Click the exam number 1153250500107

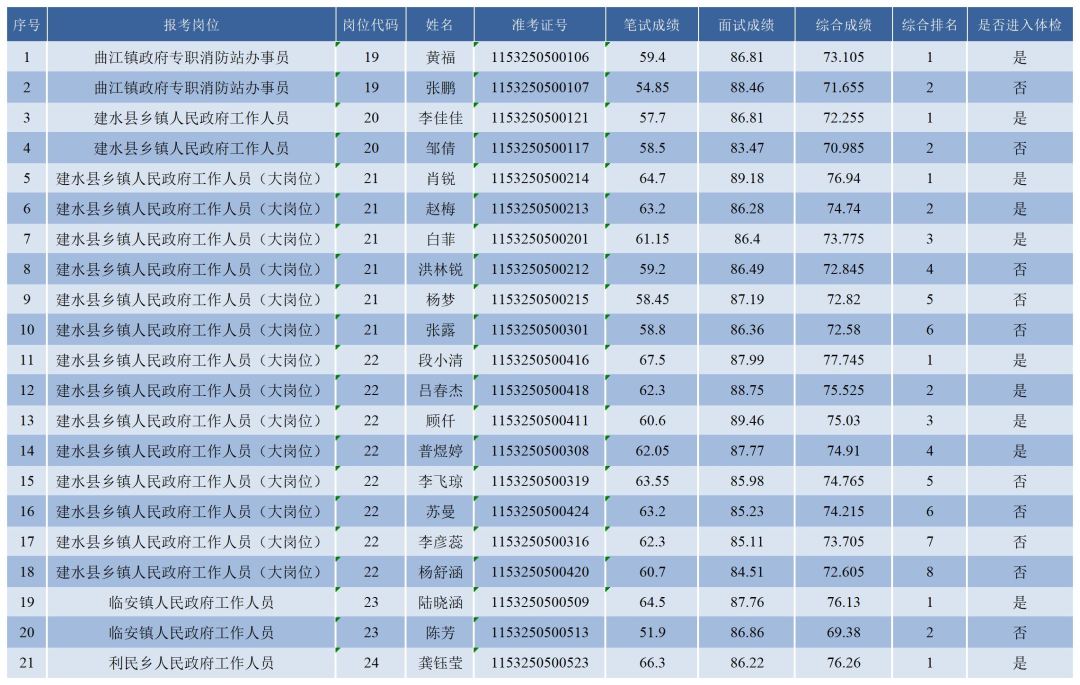click(540, 88)
